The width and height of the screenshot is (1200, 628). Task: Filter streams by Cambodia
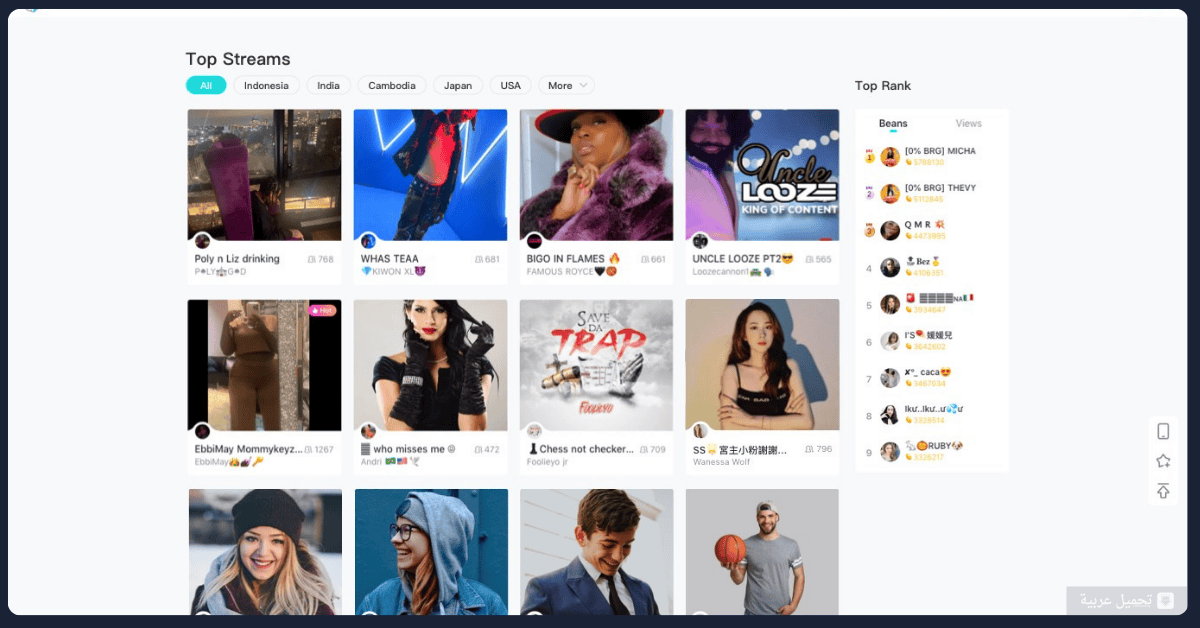(392, 86)
